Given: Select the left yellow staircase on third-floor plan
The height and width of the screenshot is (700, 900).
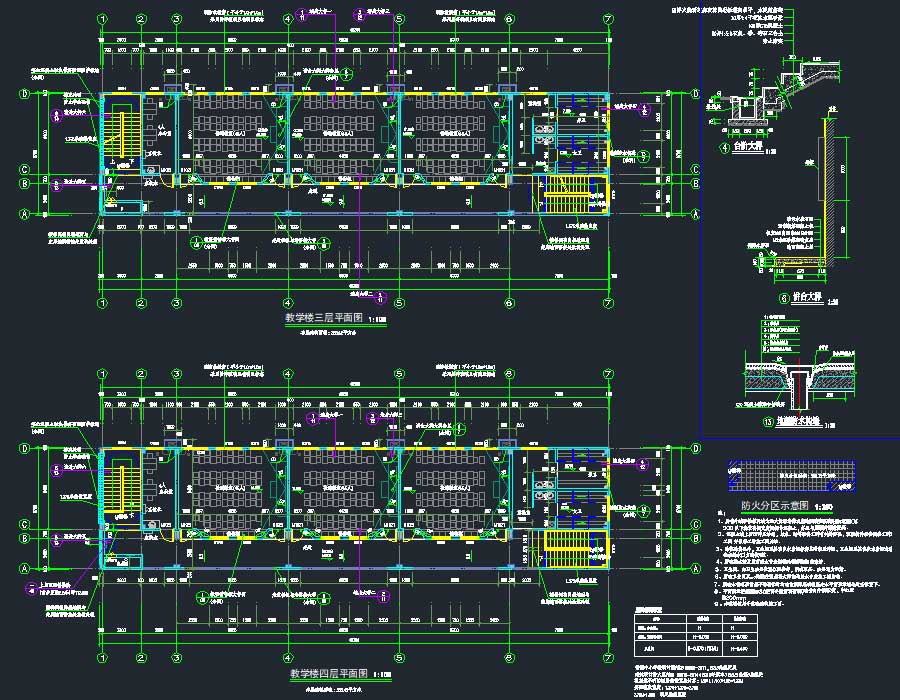Looking at the screenshot, I should [122, 134].
